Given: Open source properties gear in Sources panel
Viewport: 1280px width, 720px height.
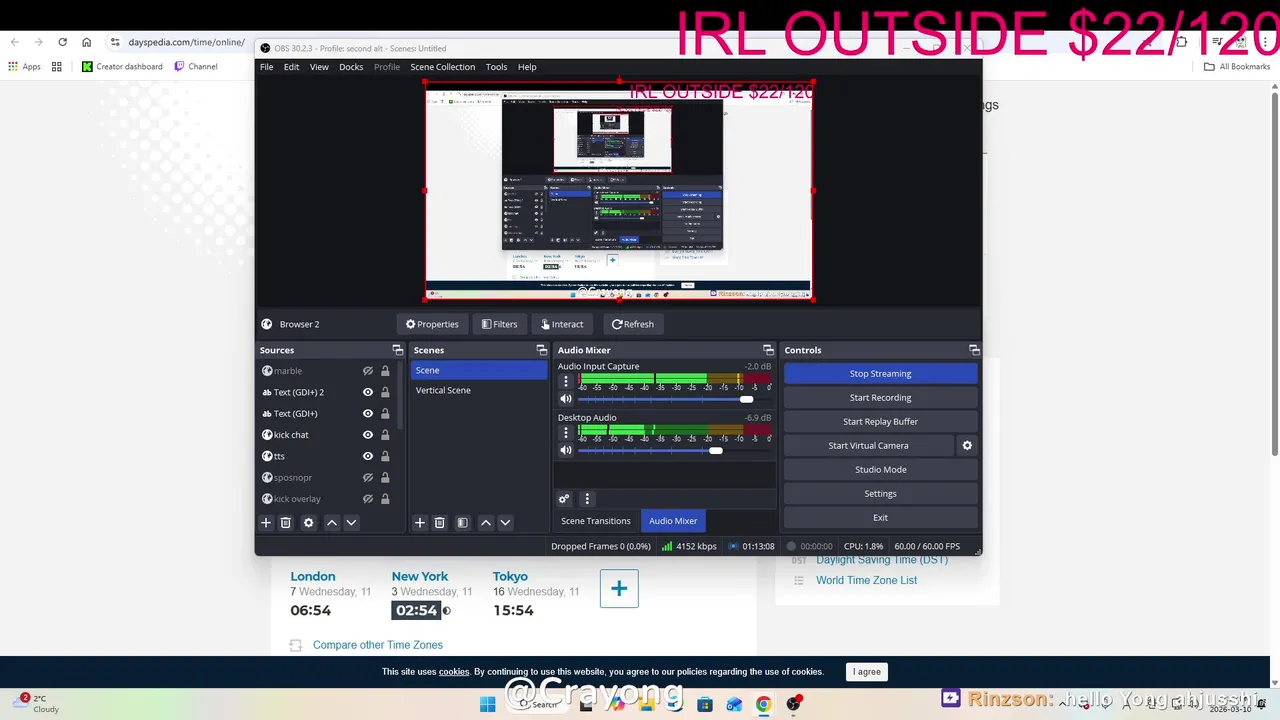Looking at the screenshot, I should coord(308,522).
